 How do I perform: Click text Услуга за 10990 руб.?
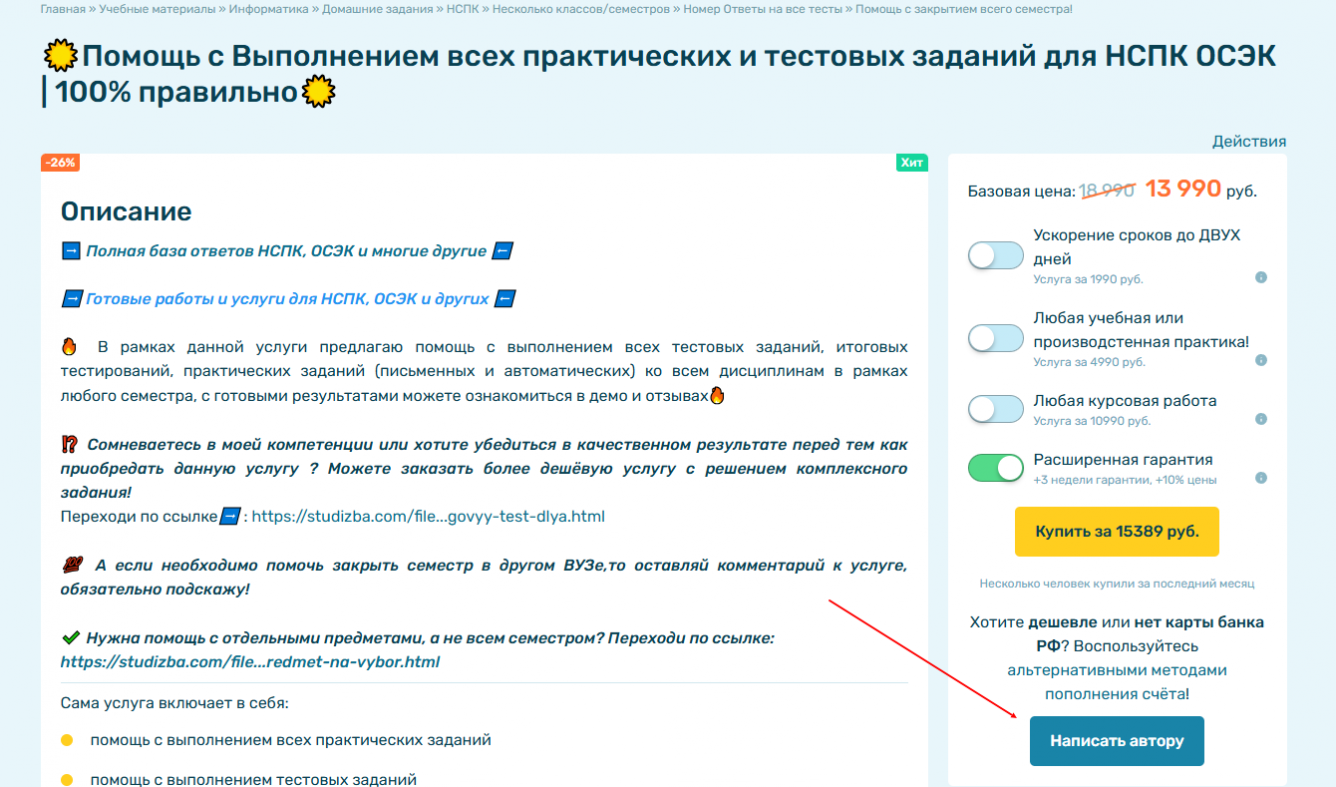[1092, 421]
